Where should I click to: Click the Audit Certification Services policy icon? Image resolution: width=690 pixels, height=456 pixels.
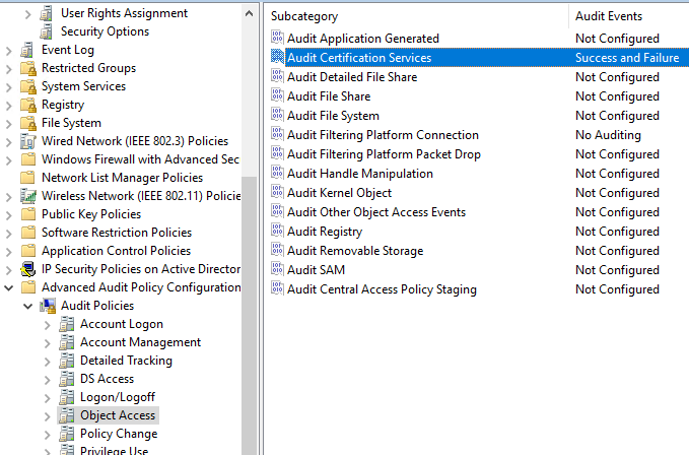pos(277,58)
